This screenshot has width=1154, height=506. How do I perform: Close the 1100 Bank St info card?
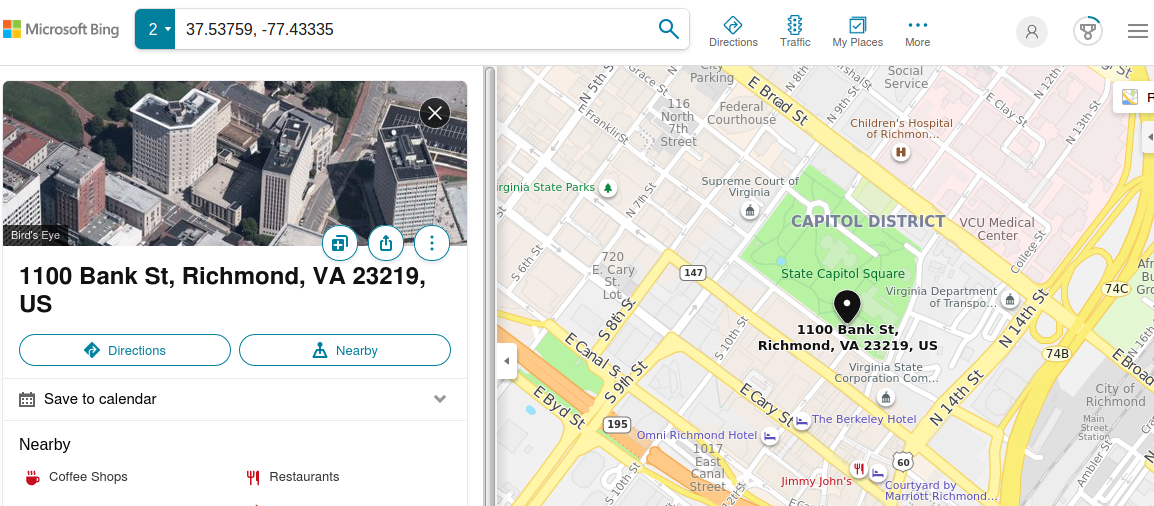(434, 113)
